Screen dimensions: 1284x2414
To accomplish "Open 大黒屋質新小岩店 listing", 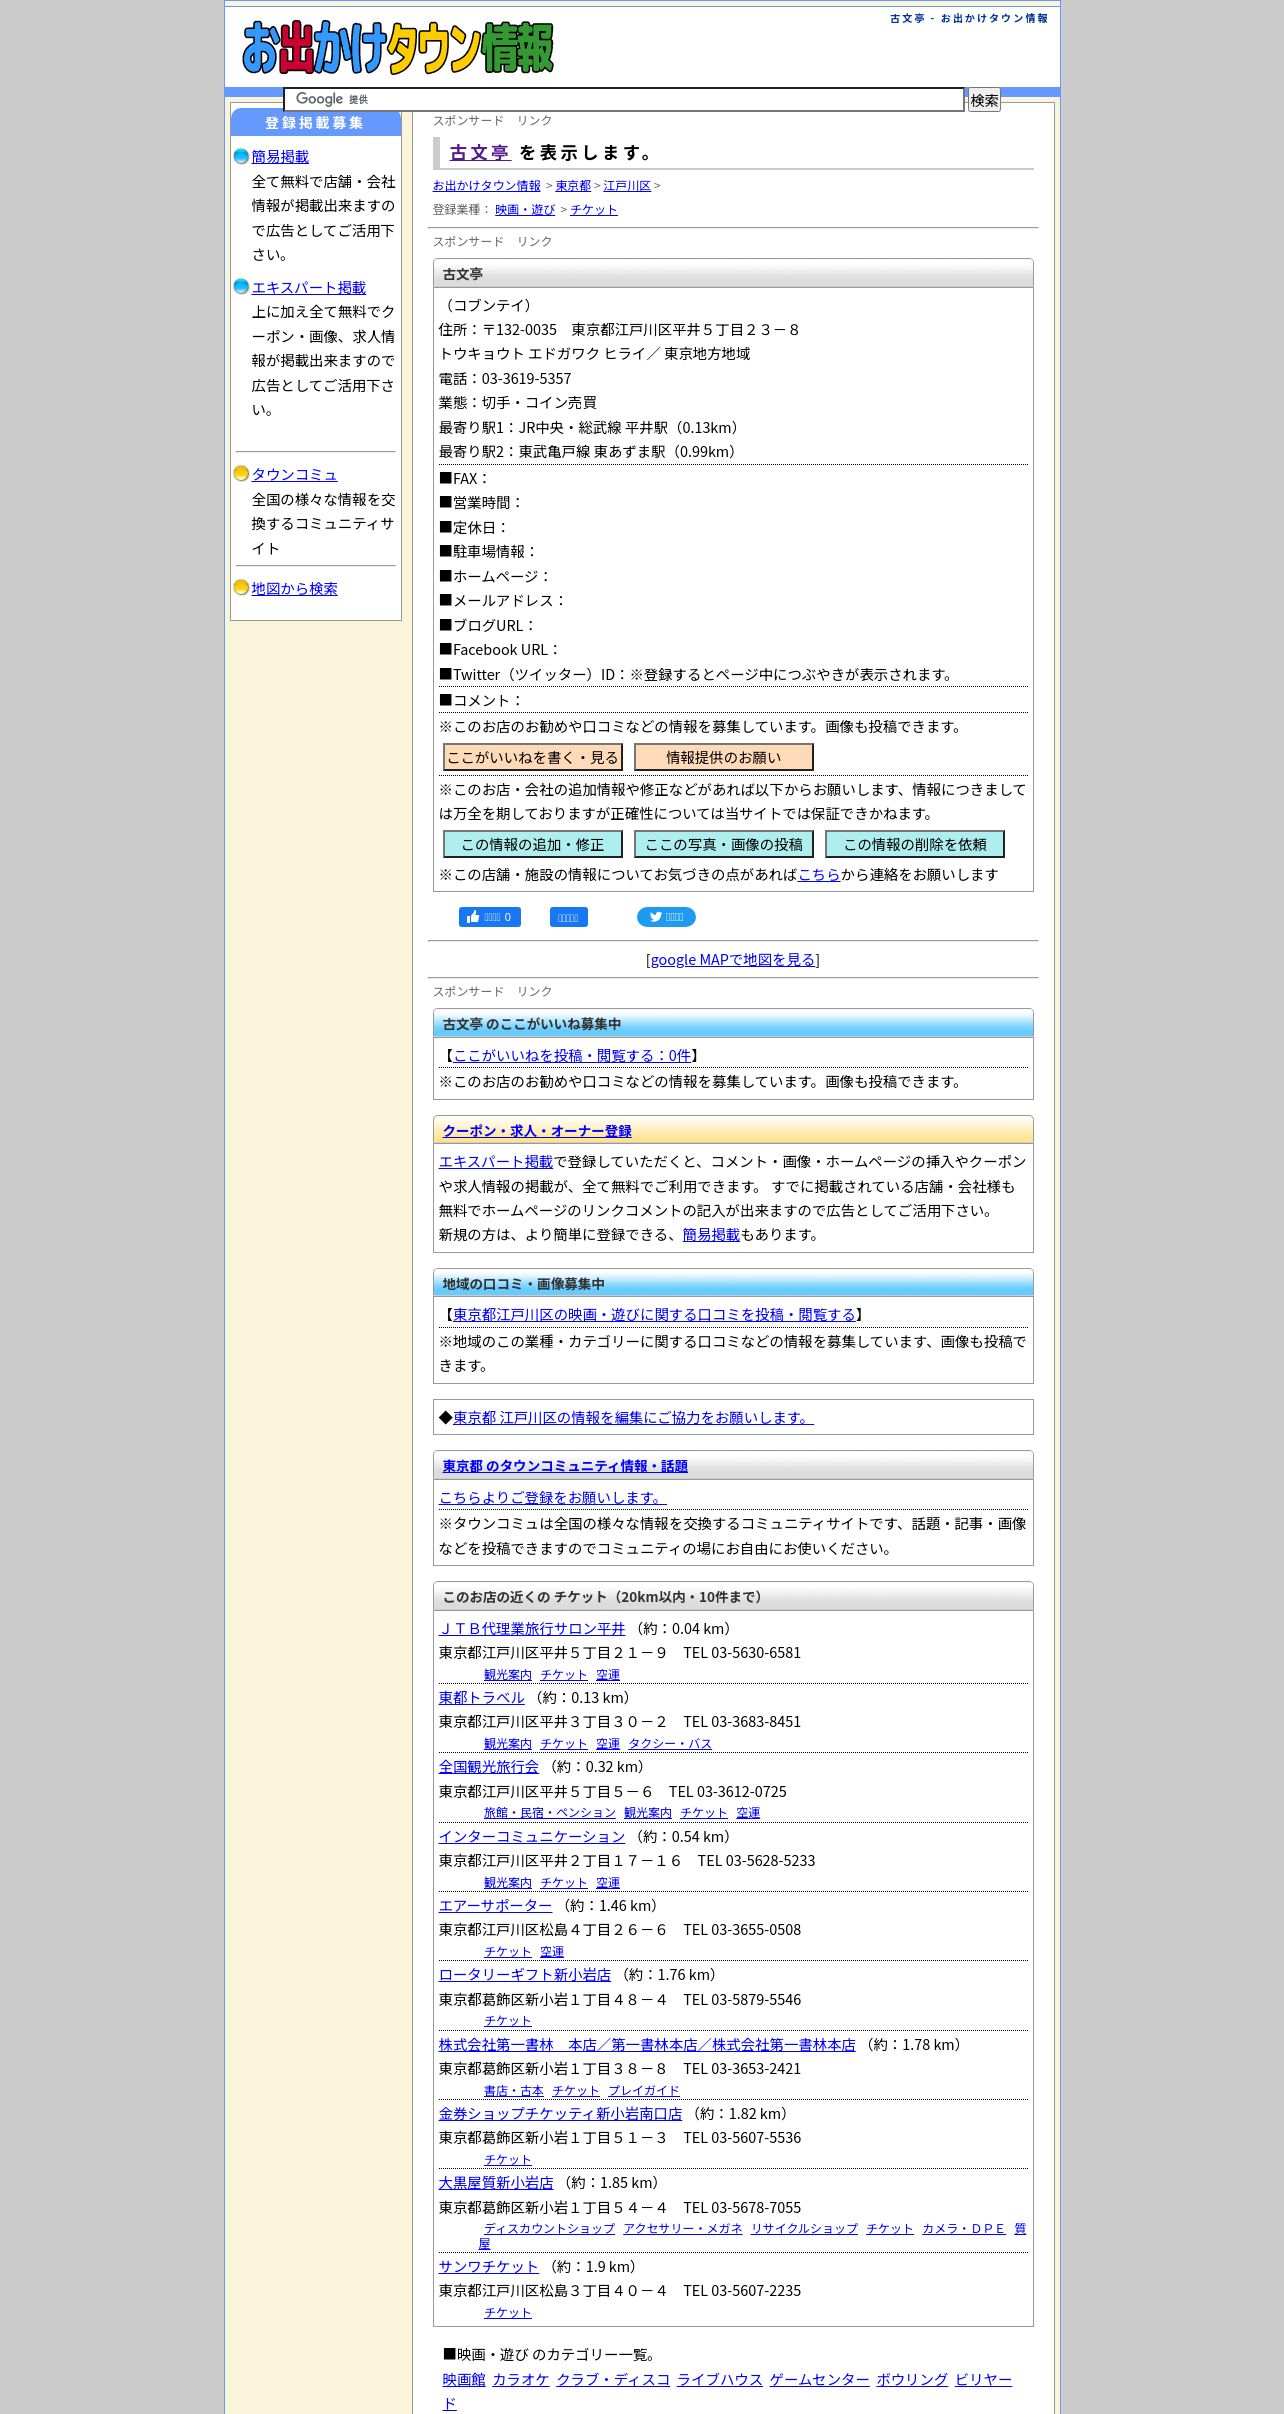I will coord(496,2183).
